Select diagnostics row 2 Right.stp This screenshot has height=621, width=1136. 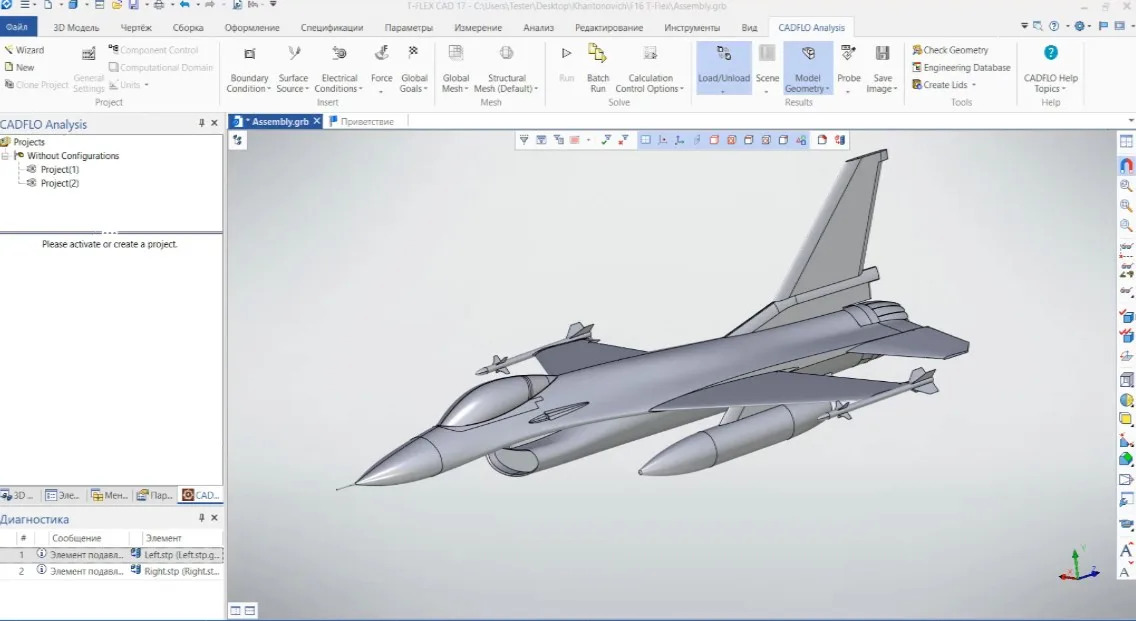point(112,571)
